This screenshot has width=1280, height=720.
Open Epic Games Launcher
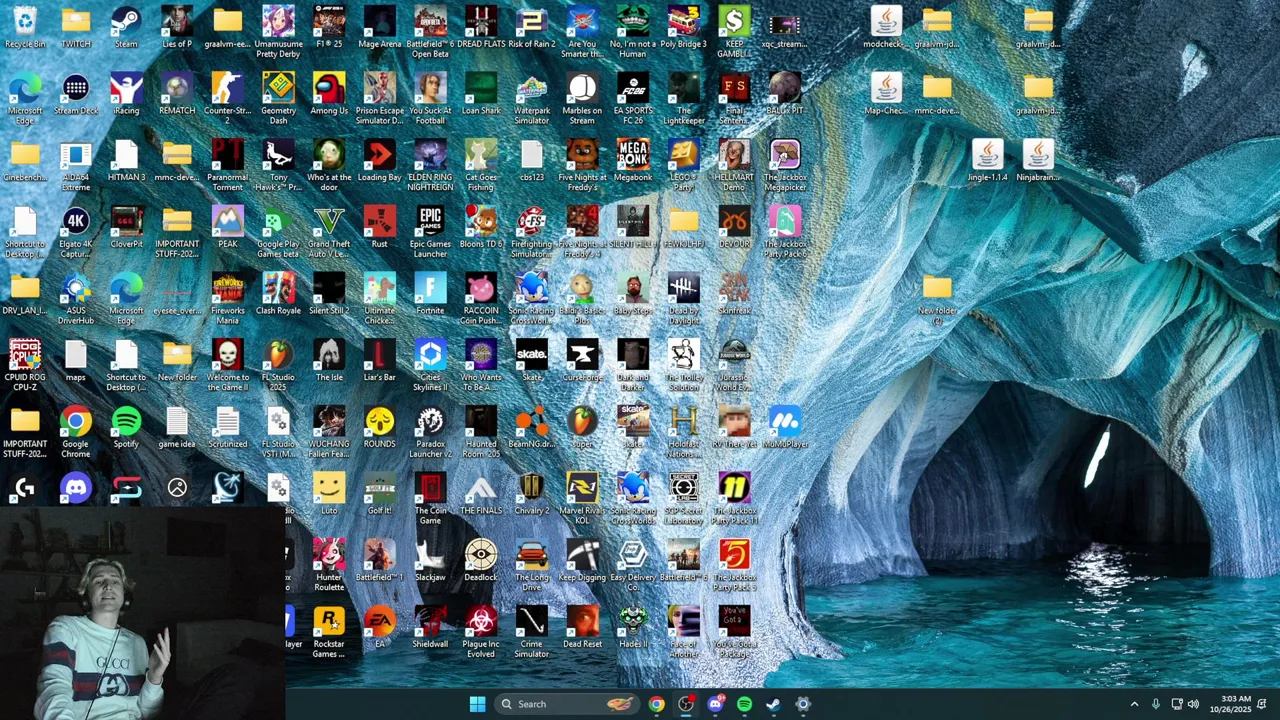430,232
